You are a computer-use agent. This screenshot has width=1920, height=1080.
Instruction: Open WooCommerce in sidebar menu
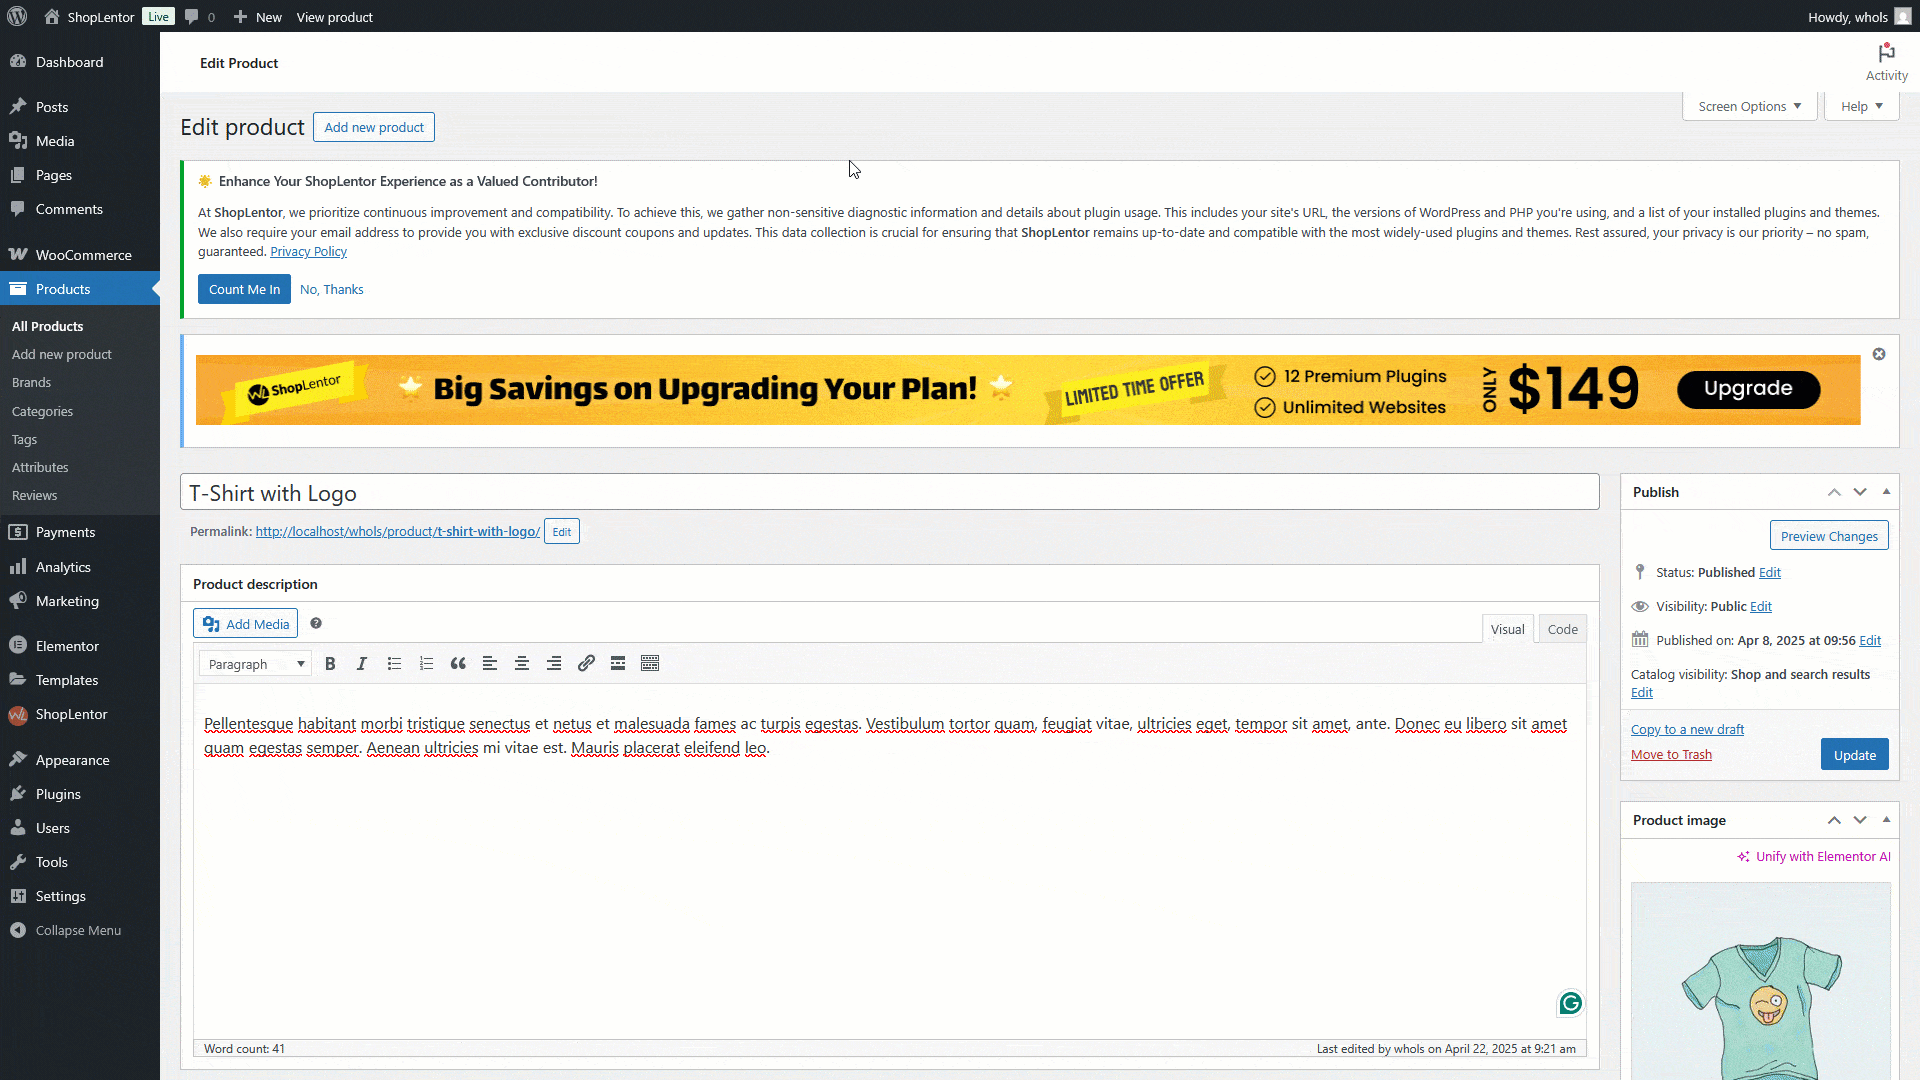click(x=83, y=255)
